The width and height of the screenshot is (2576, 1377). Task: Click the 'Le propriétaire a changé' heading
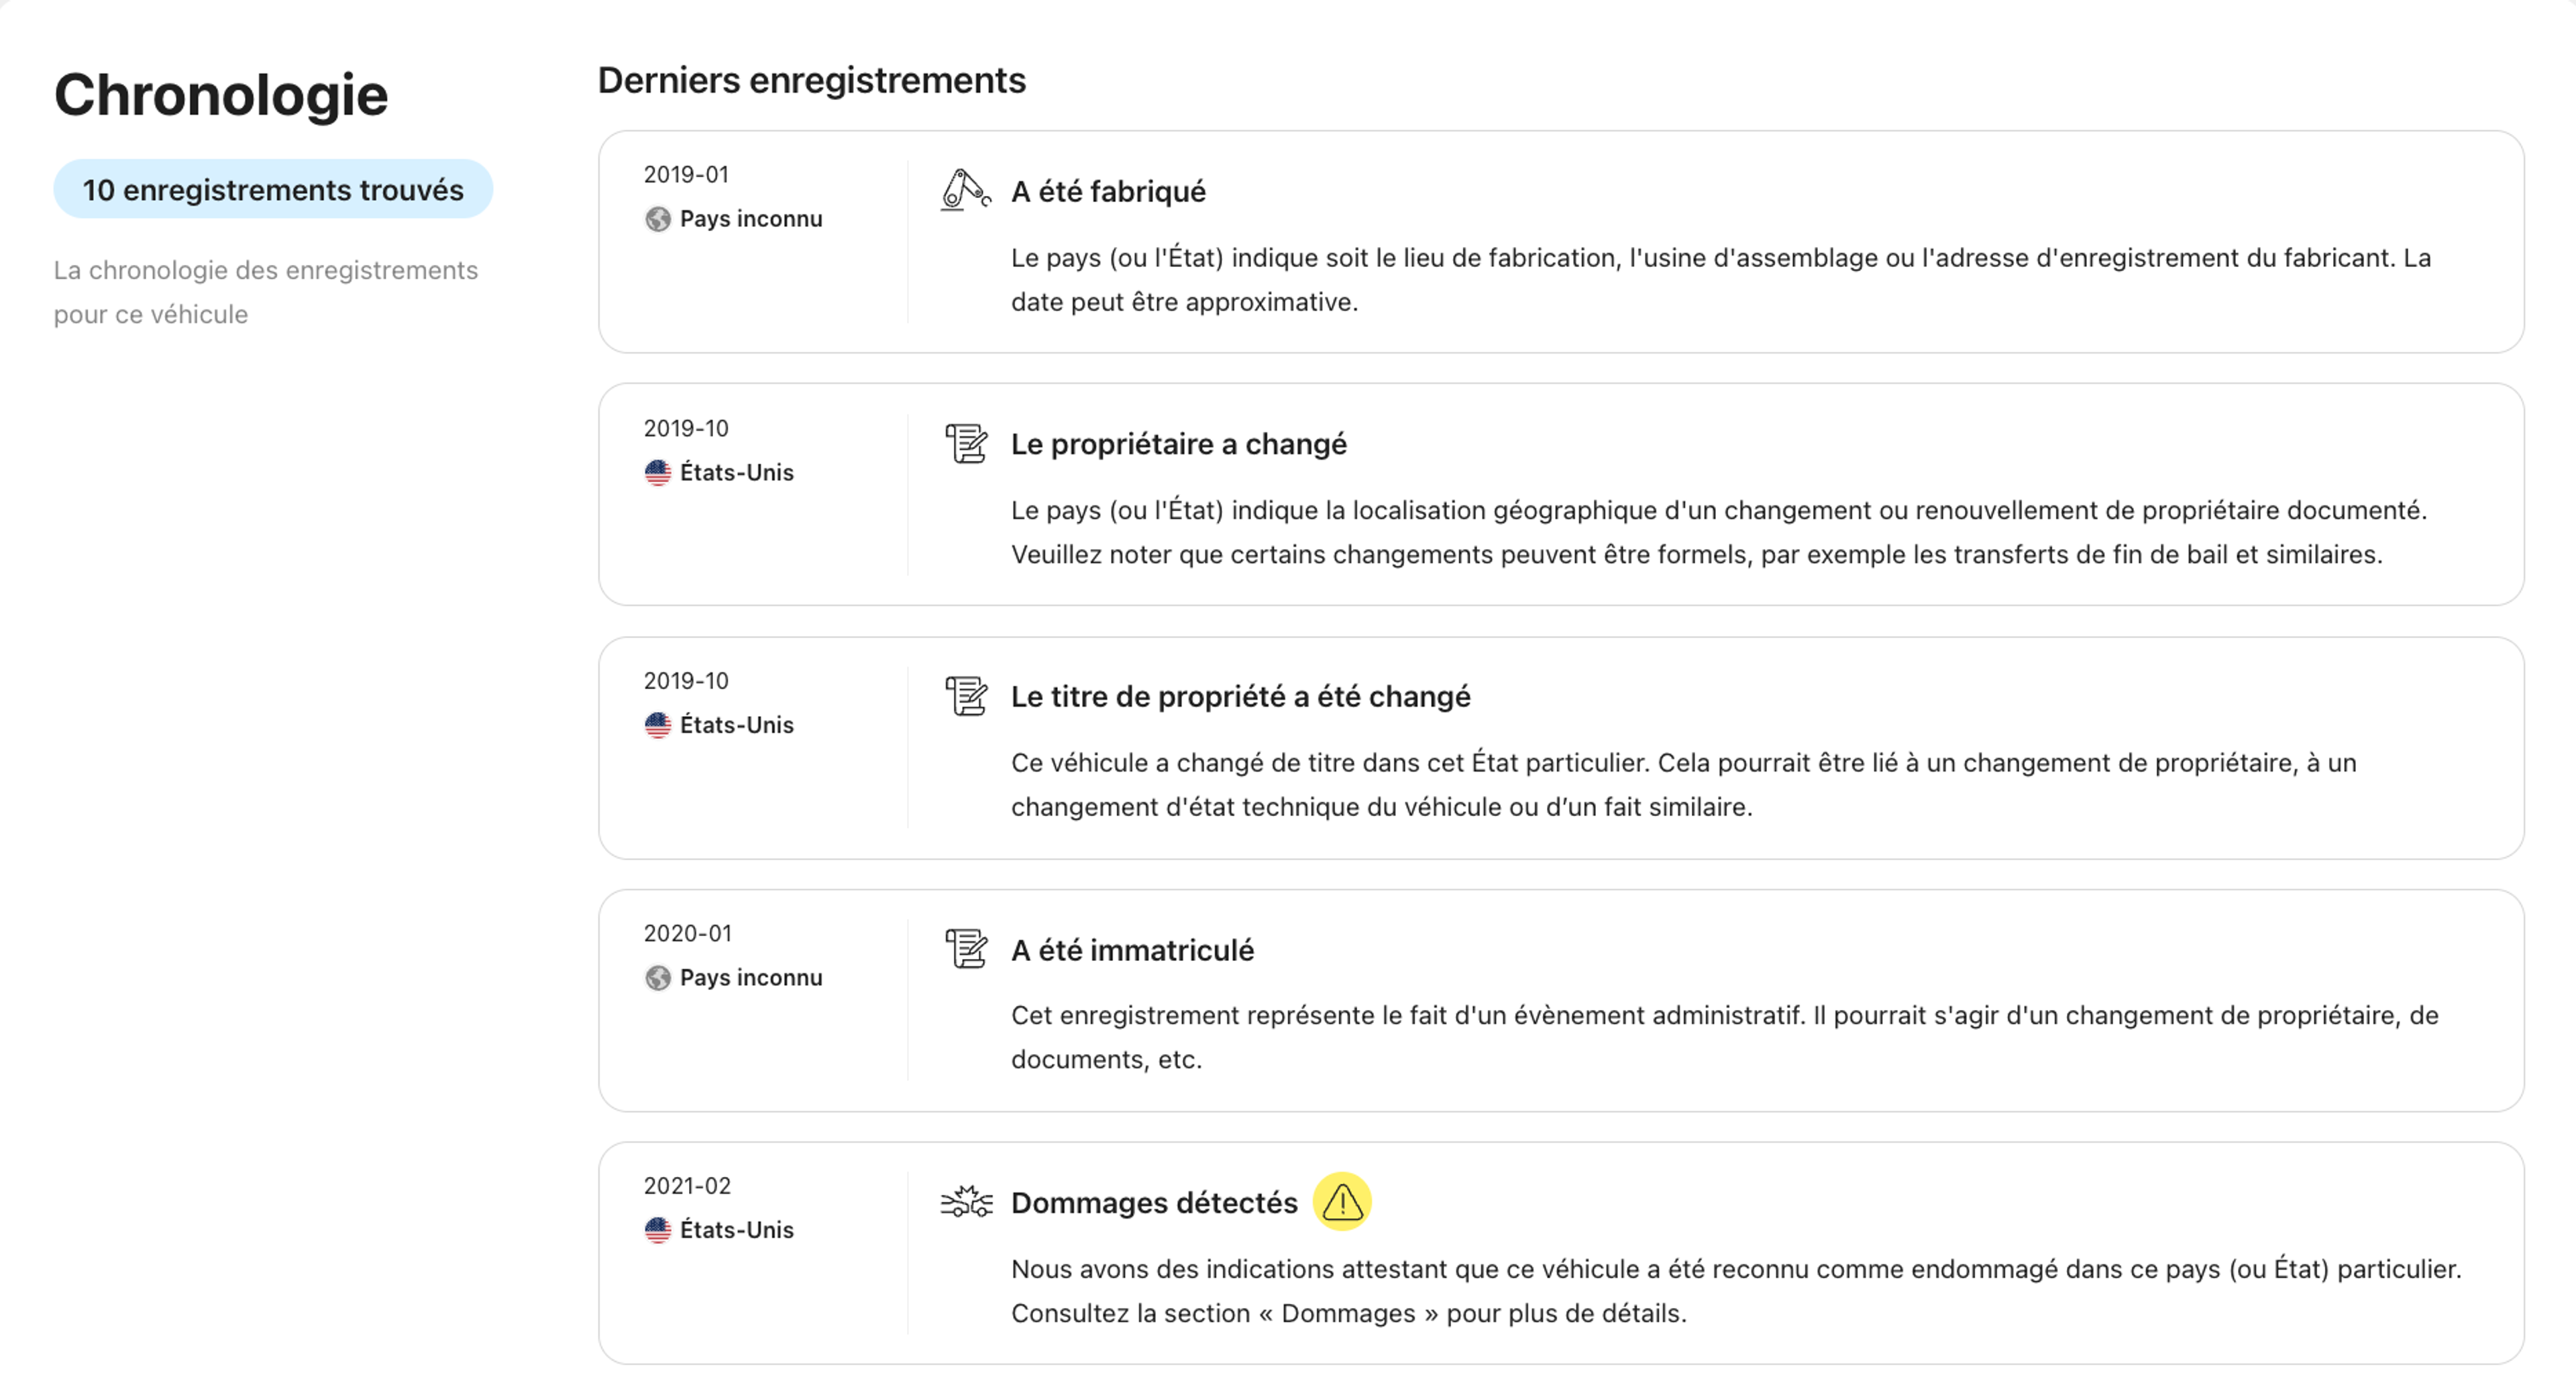click(1178, 444)
